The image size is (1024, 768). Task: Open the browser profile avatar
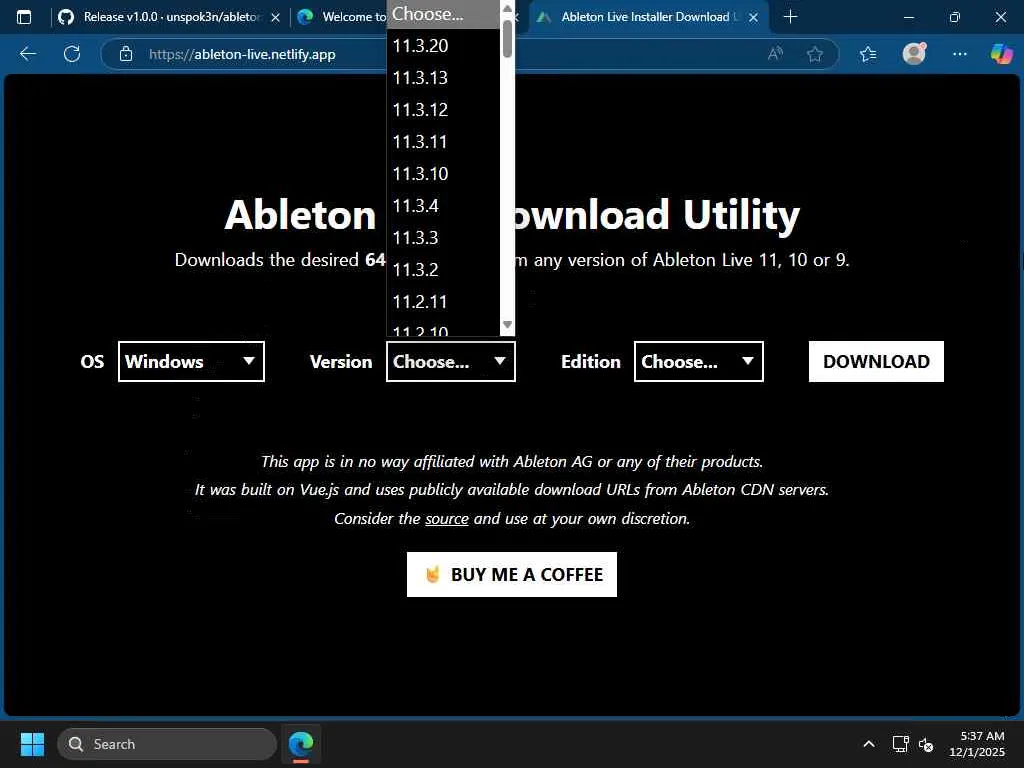pos(914,54)
